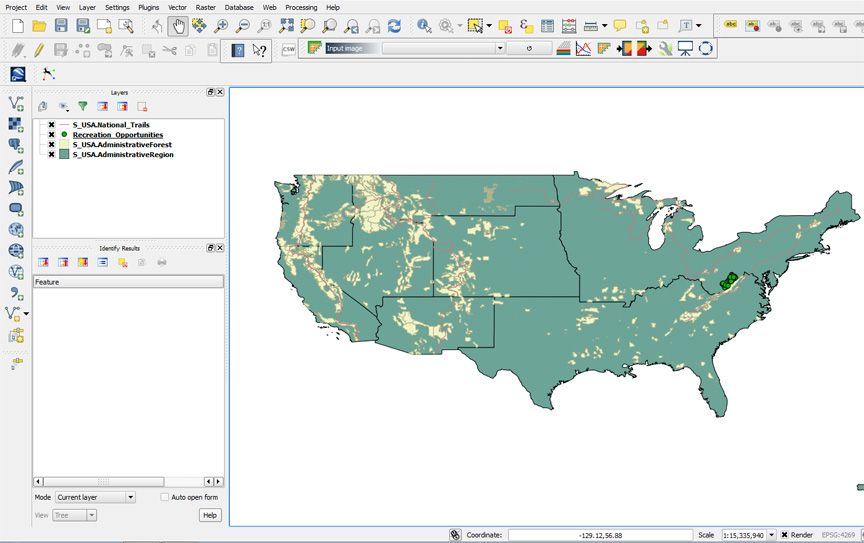Click the S_USA.AdministrativeRegion teal color swatch

click(x=64, y=154)
